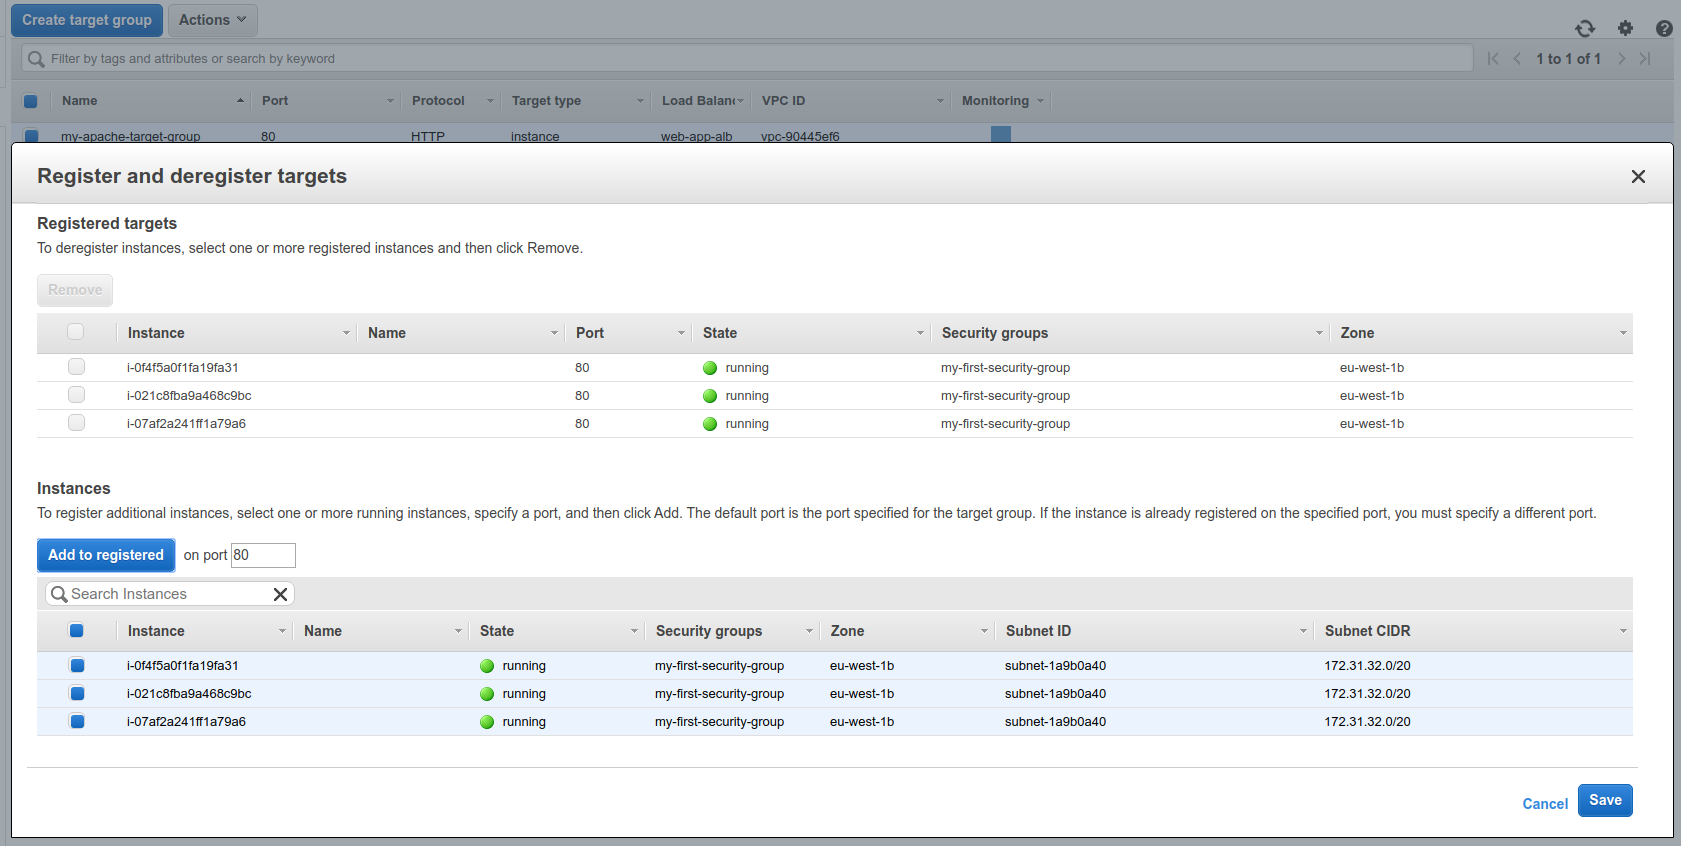Open Instance column menu in Registered targets

(x=346, y=333)
